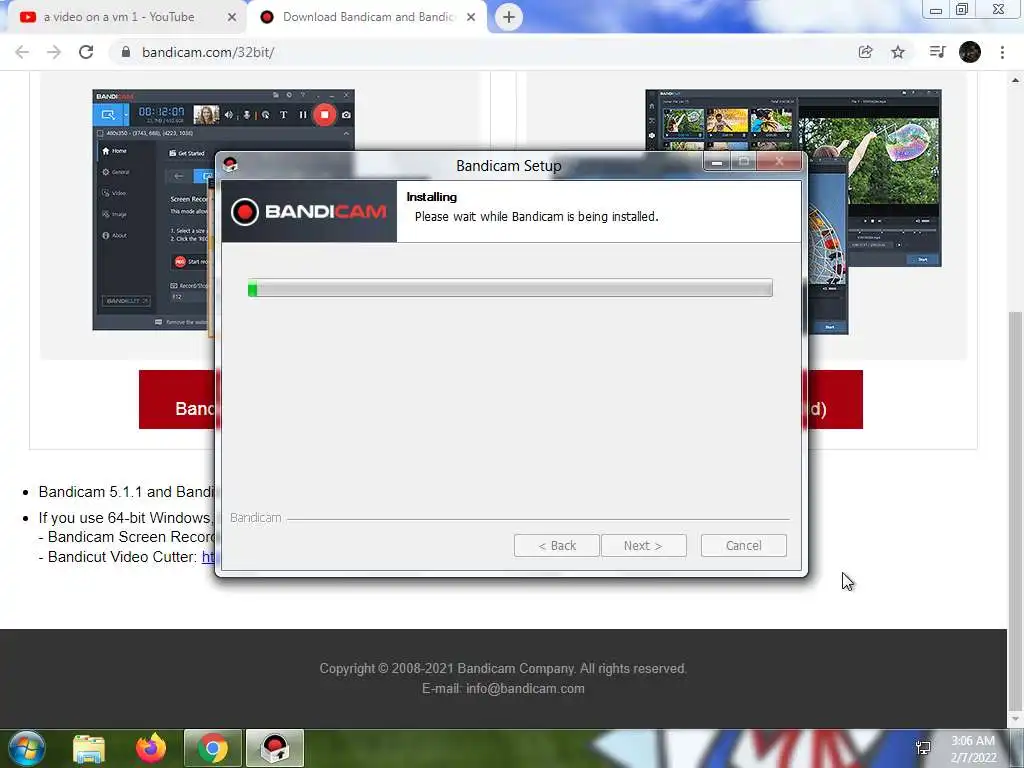Click the Copyright 2008-2021 Bandicam Company text
1024x768 pixels.
pos(503,668)
